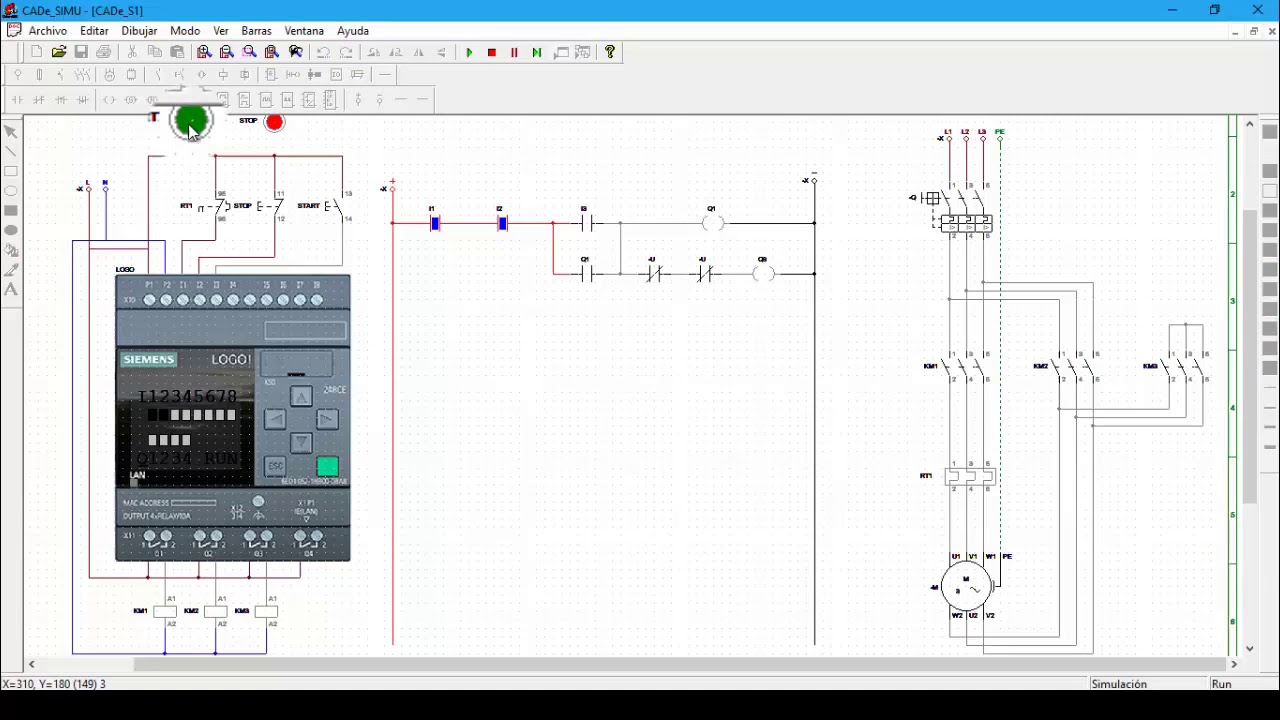
Task: Select the filled rectangle tool
Action: coord(11,211)
